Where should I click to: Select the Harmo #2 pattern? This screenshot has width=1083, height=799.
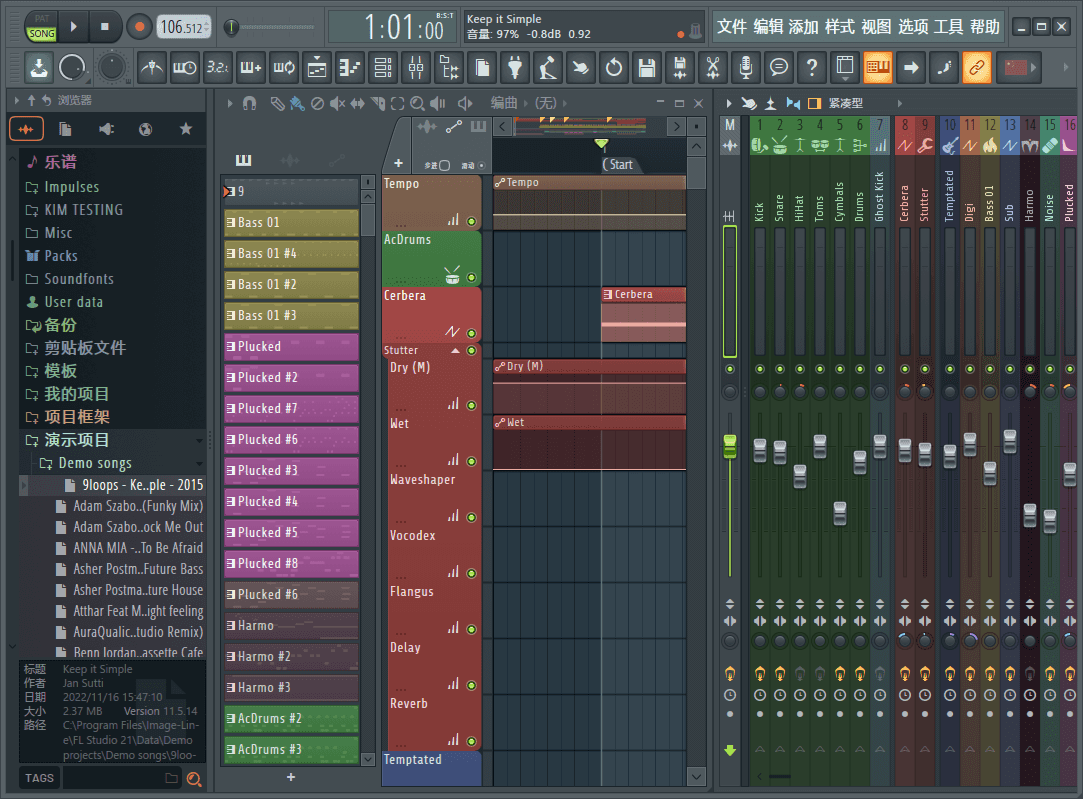click(x=291, y=657)
